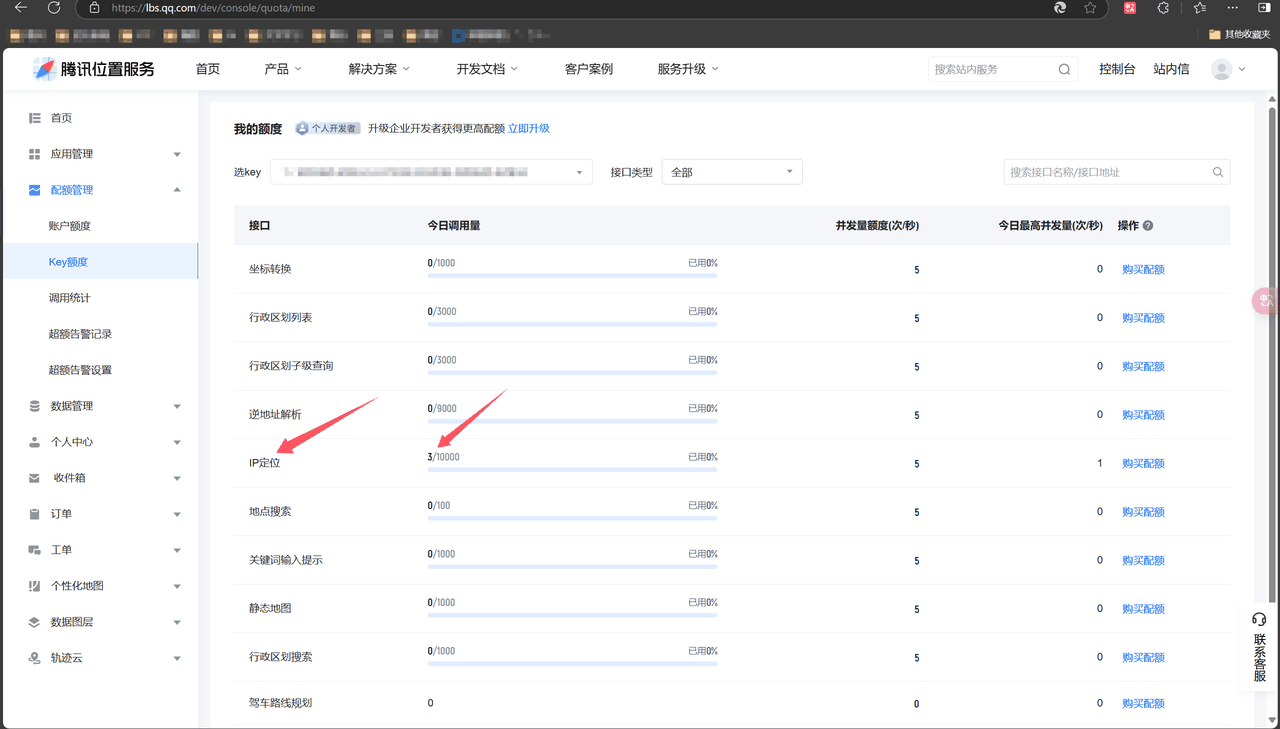Open the user avatar menu
1280x729 pixels.
point(1228,69)
